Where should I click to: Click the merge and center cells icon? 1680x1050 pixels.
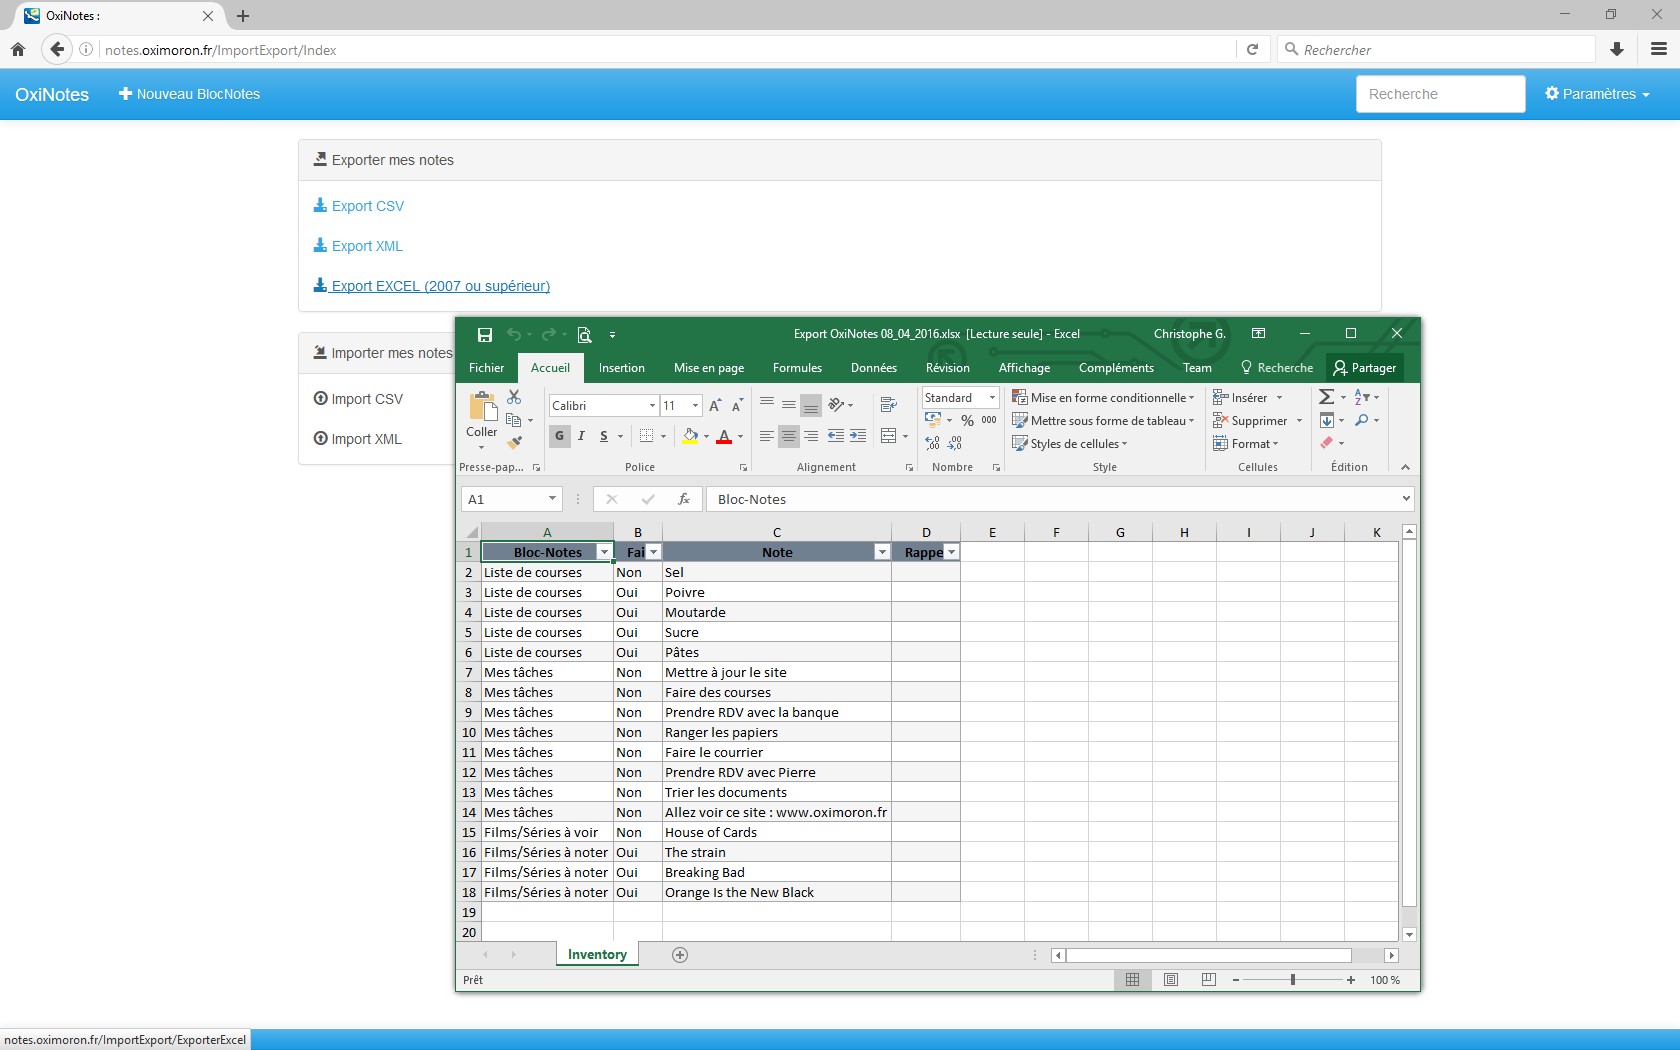coord(888,436)
